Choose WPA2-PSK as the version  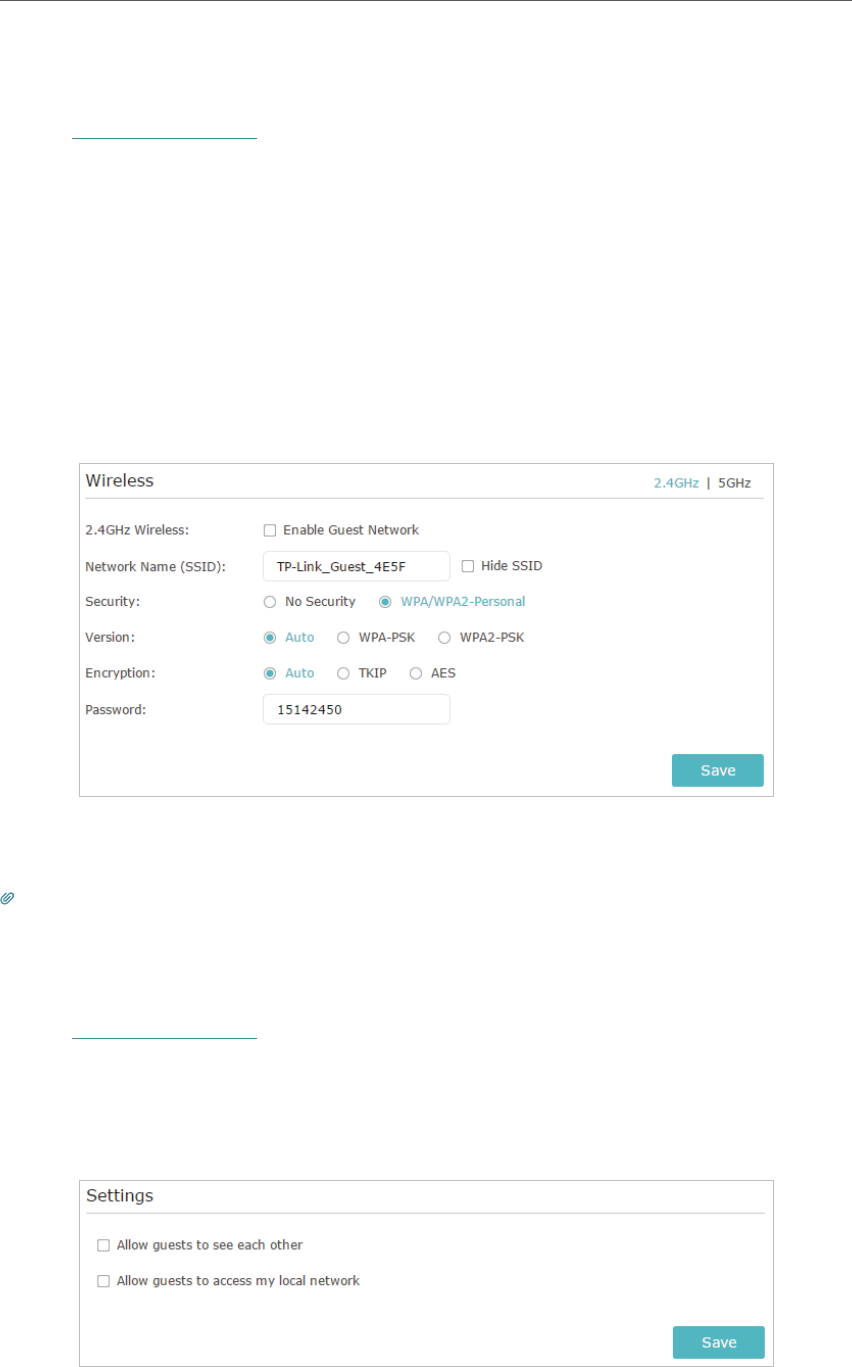click(x=444, y=637)
